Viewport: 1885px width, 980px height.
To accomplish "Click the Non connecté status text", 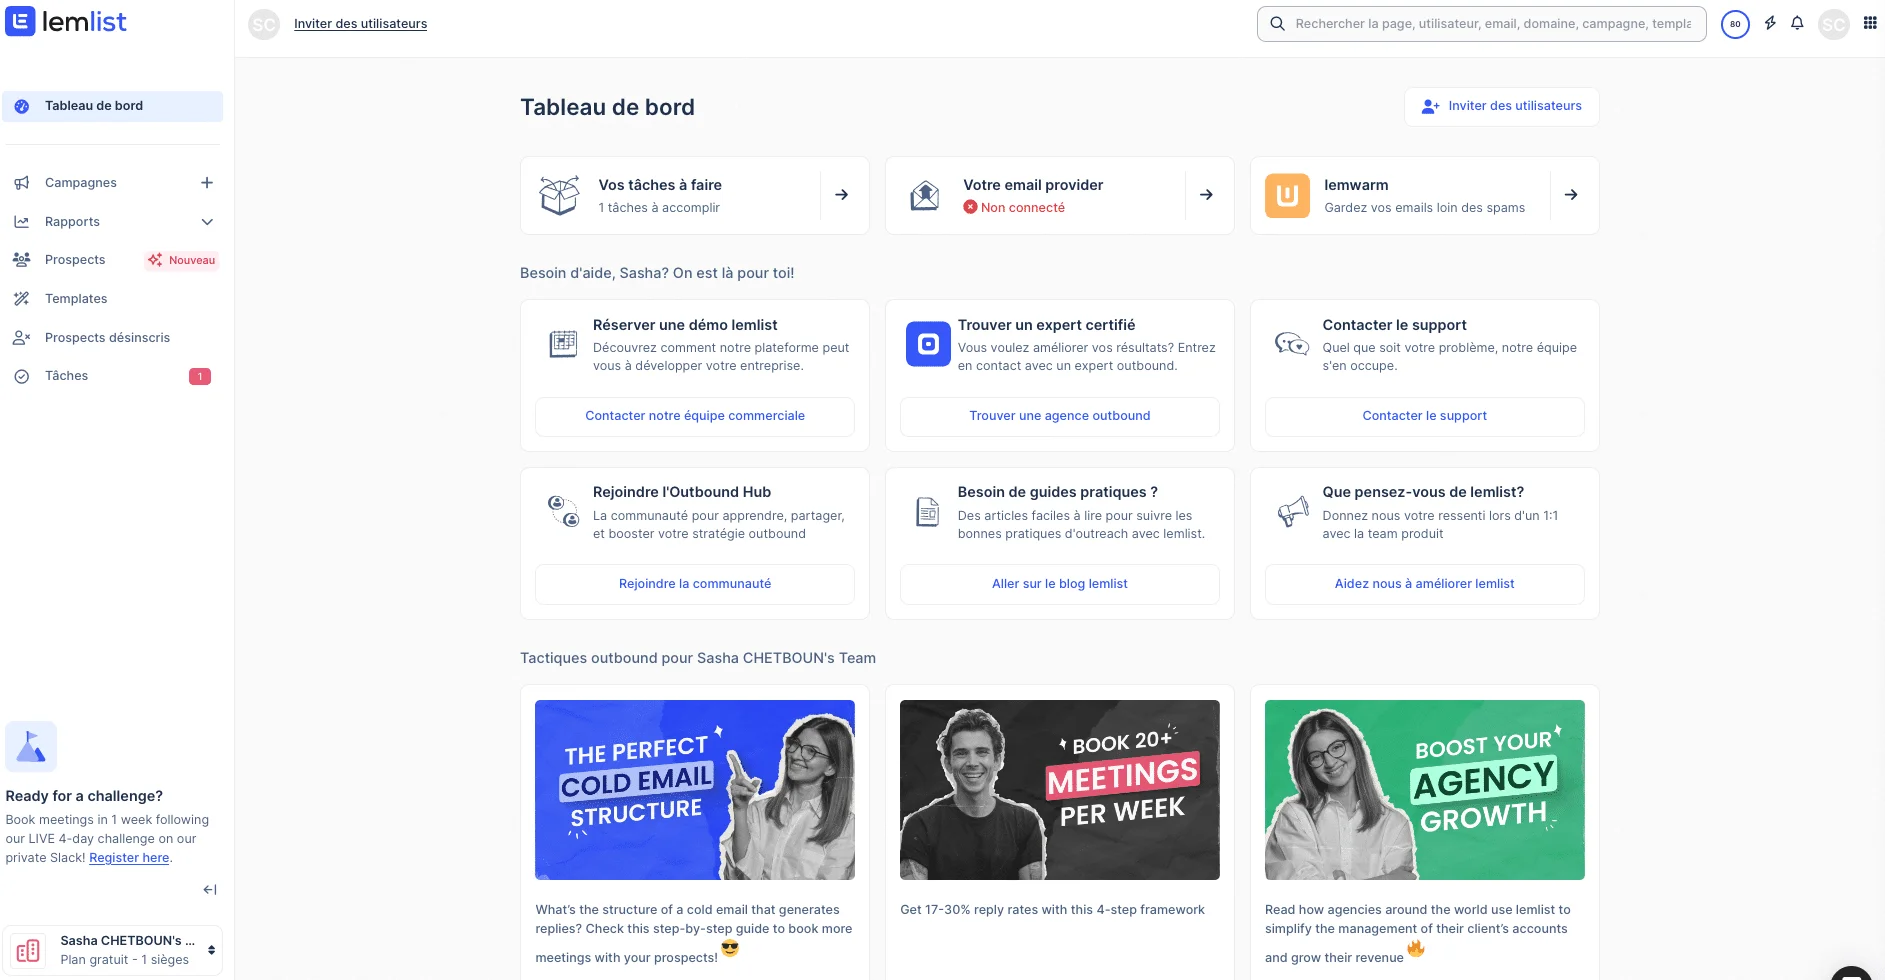I will (x=1022, y=208).
